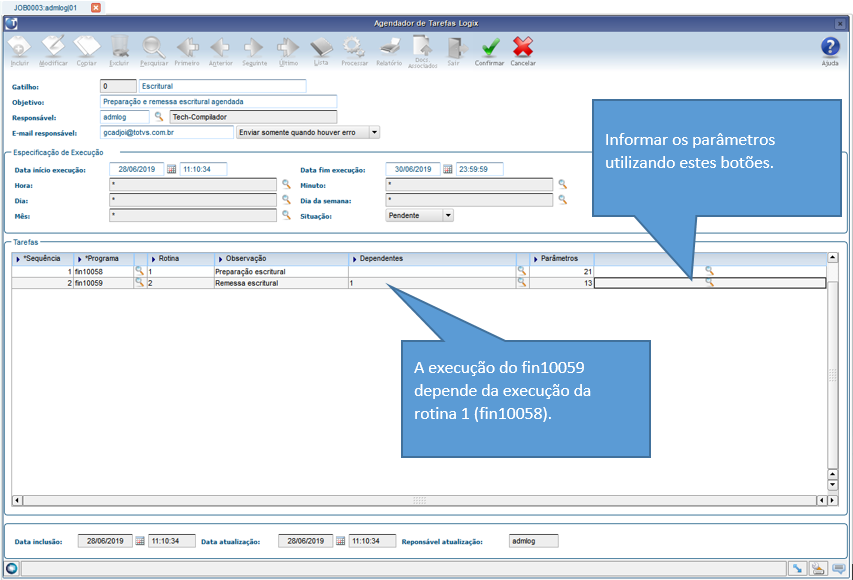Image resolution: width=853 pixels, height=580 pixels.
Task: Sort by Dependentes column header
Action: [x=432, y=258]
